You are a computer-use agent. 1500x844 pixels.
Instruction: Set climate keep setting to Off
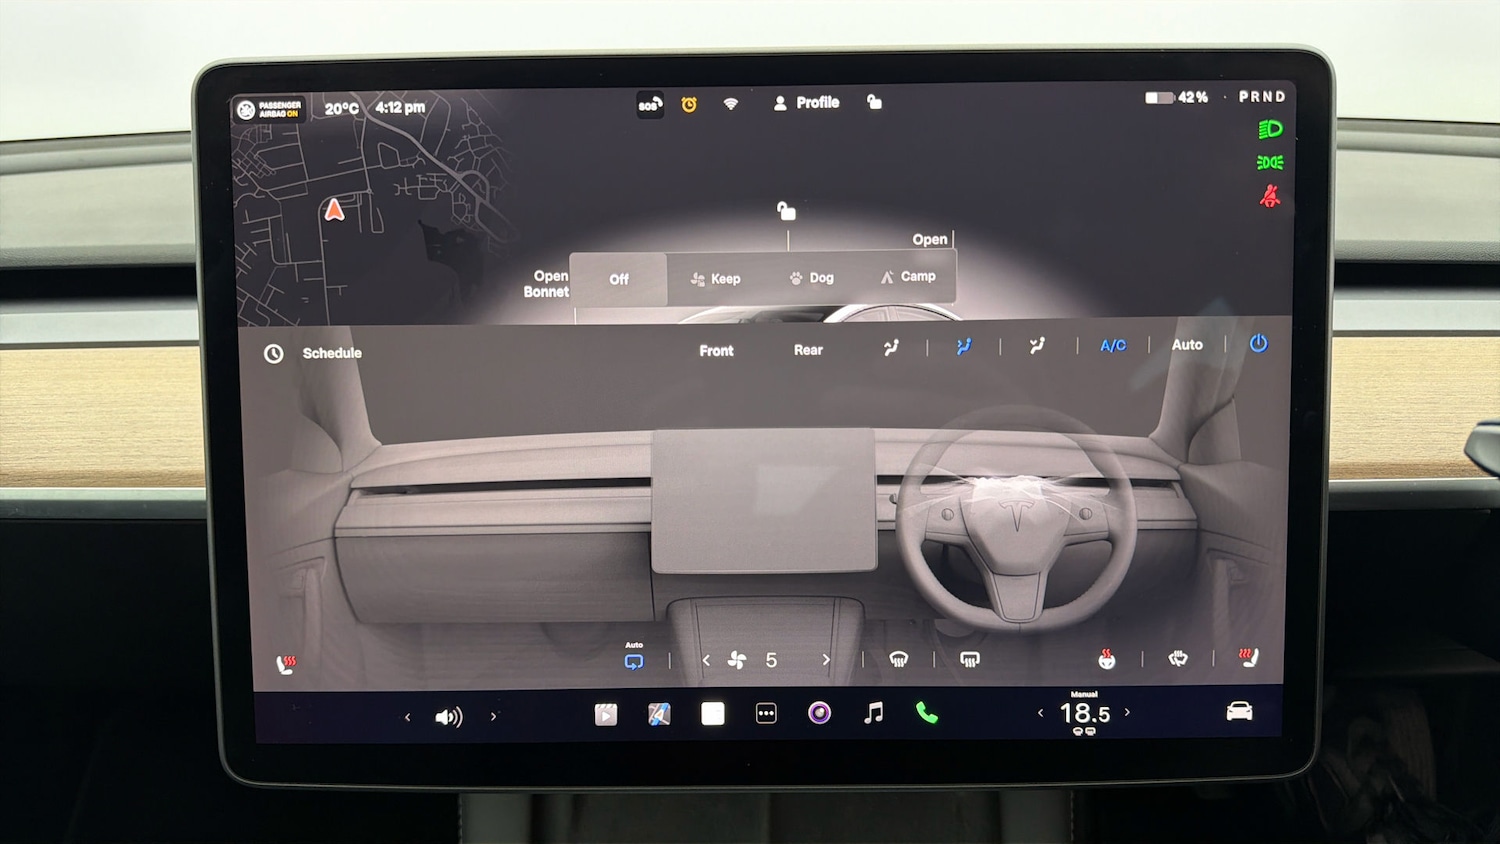(618, 280)
